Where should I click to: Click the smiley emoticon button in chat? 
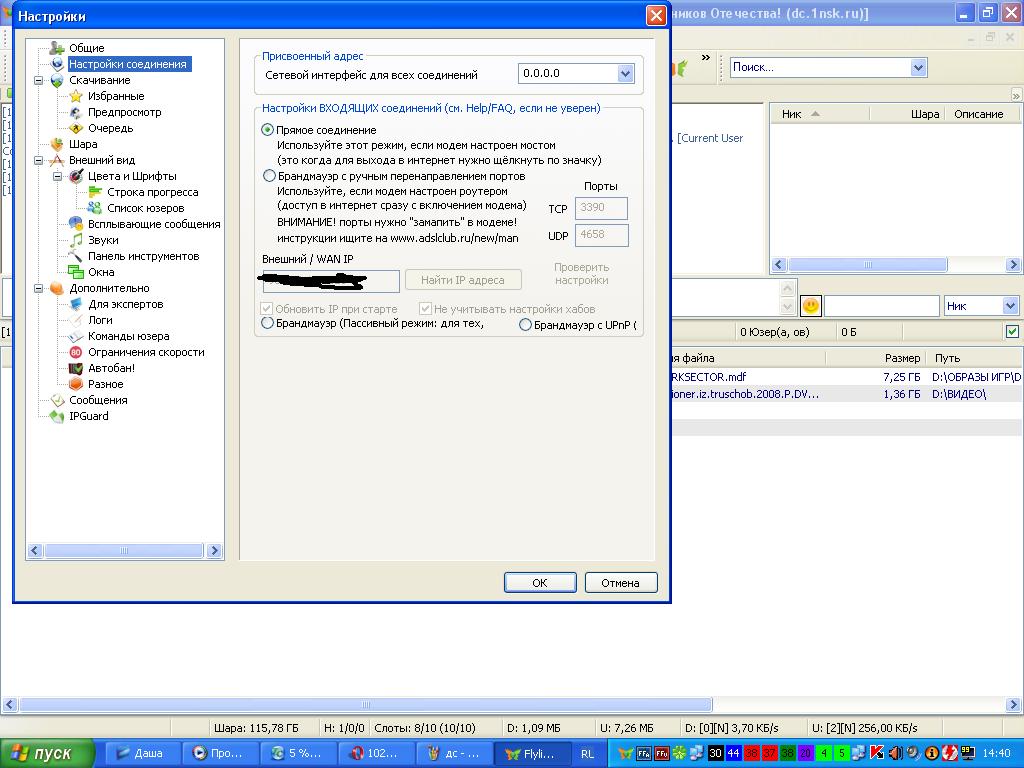click(811, 306)
